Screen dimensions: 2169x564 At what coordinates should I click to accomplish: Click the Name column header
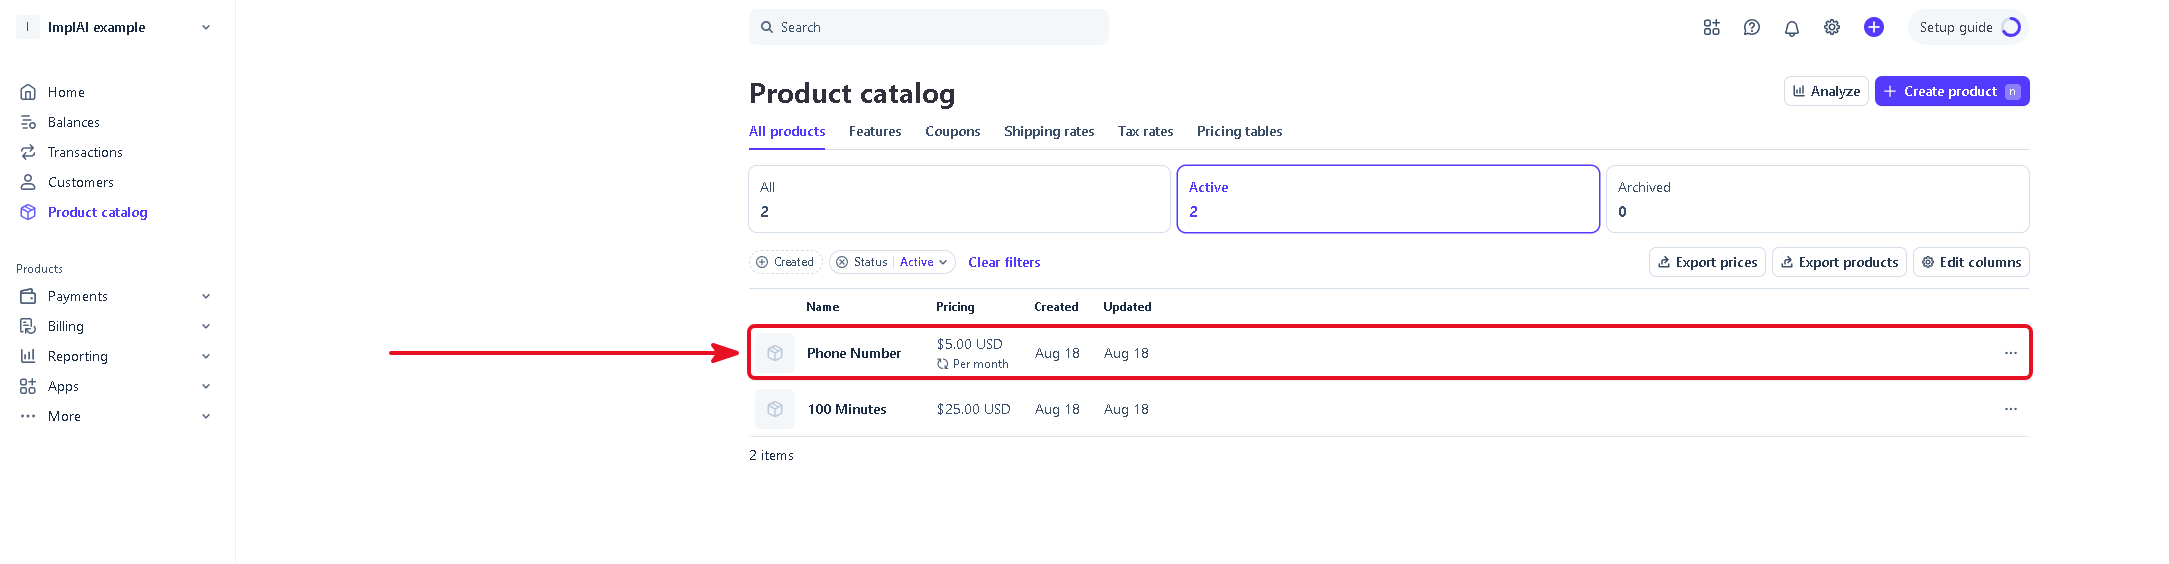[x=823, y=307]
